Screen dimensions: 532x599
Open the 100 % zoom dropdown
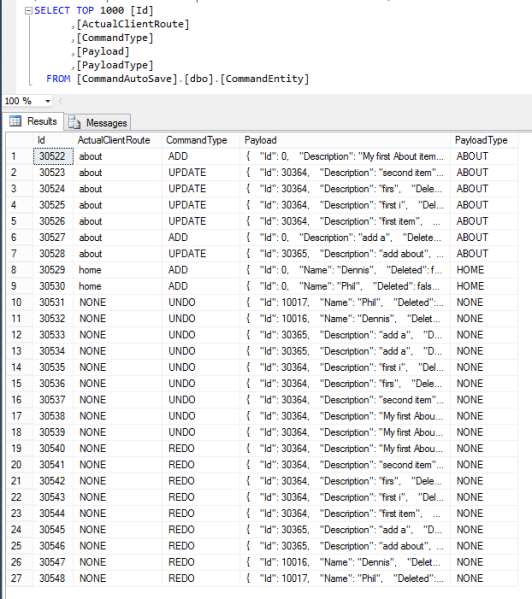coord(48,101)
